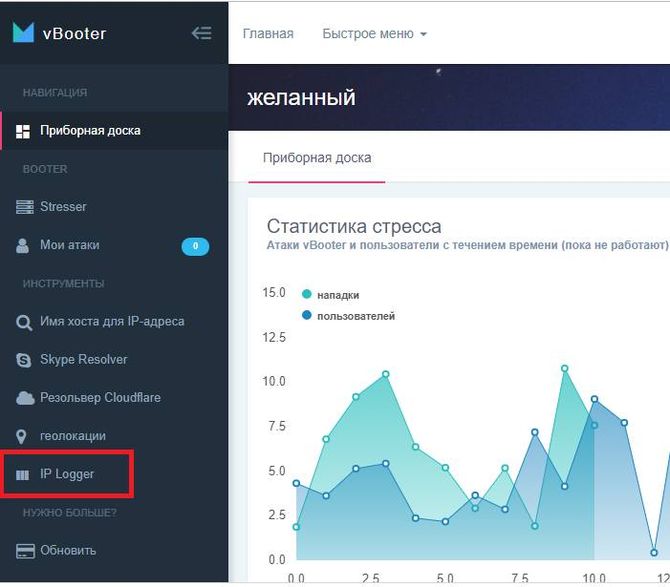Click the user icon beside Мои атаки
This screenshot has width=670, height=587.
tap(22, 246)
